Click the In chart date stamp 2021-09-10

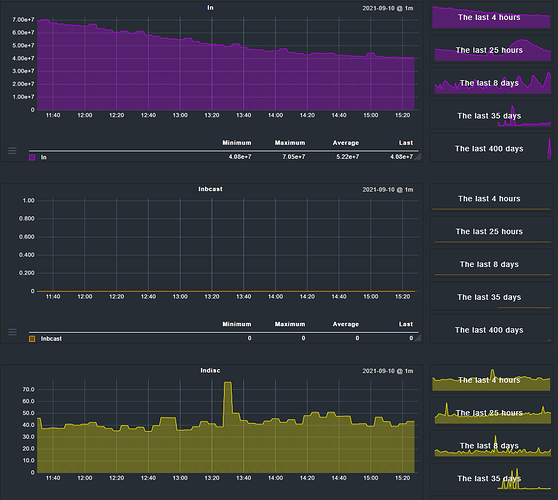pos(388,8)
